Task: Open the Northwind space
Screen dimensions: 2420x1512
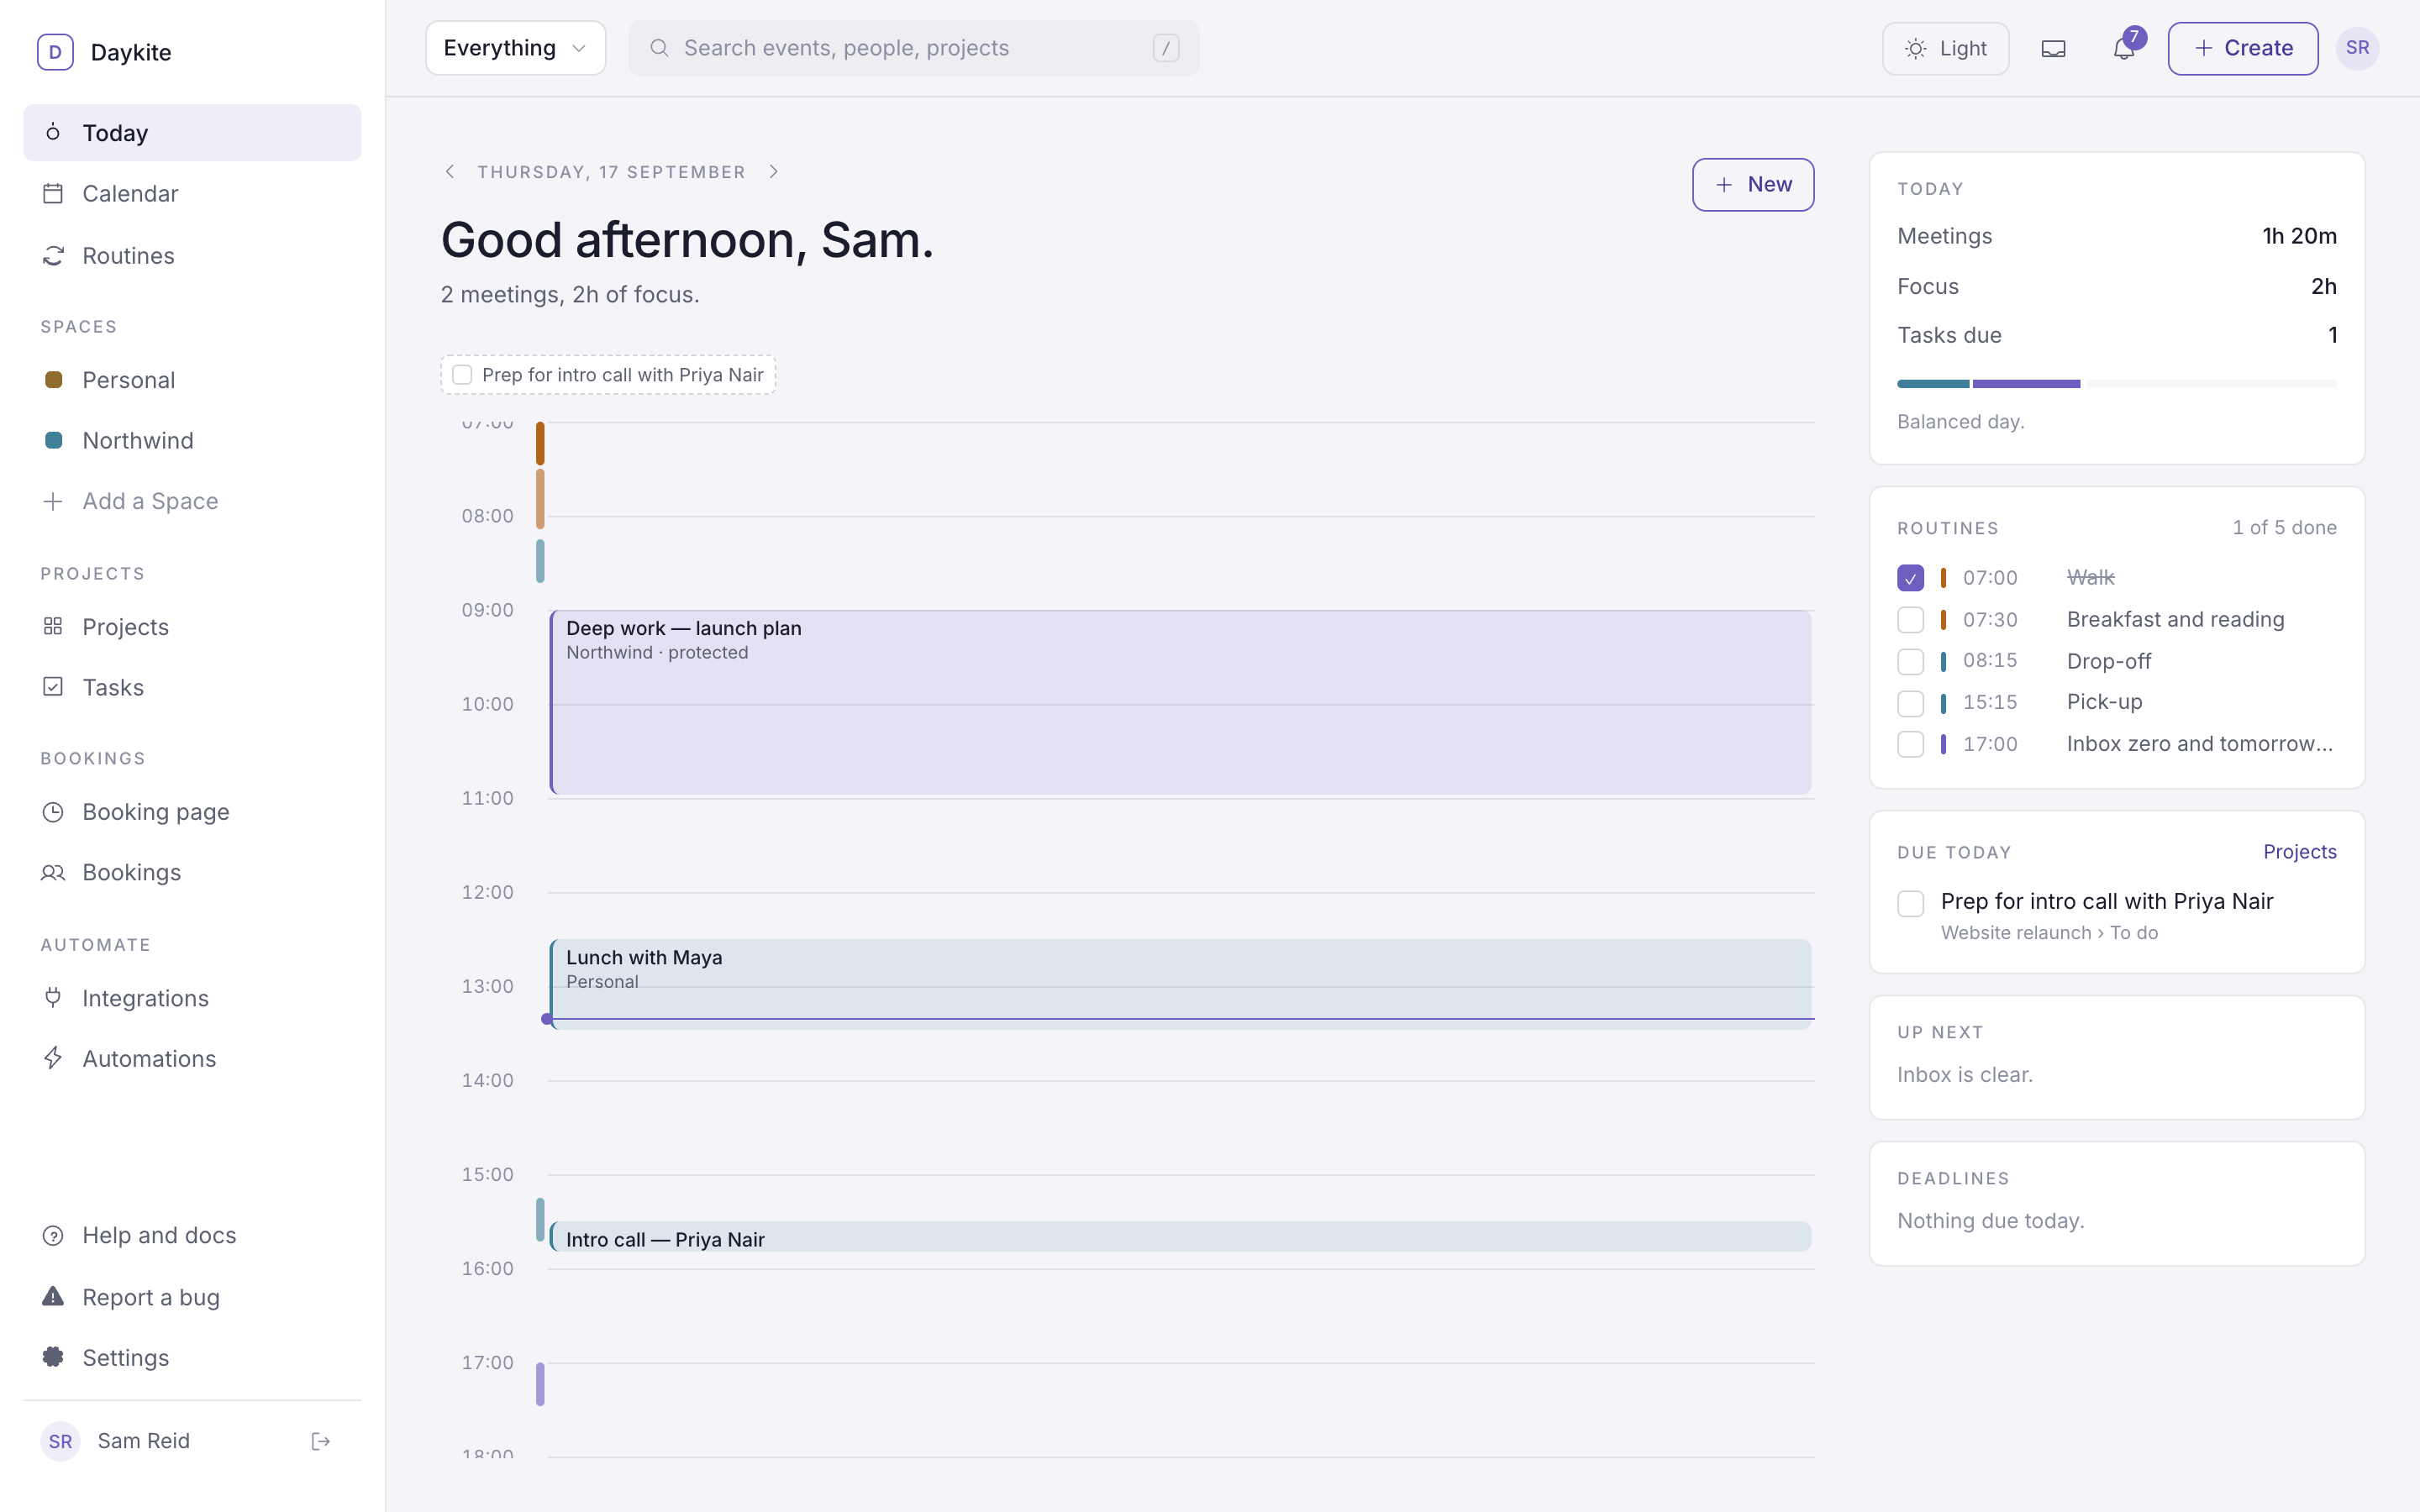Action: click(192, 440)
